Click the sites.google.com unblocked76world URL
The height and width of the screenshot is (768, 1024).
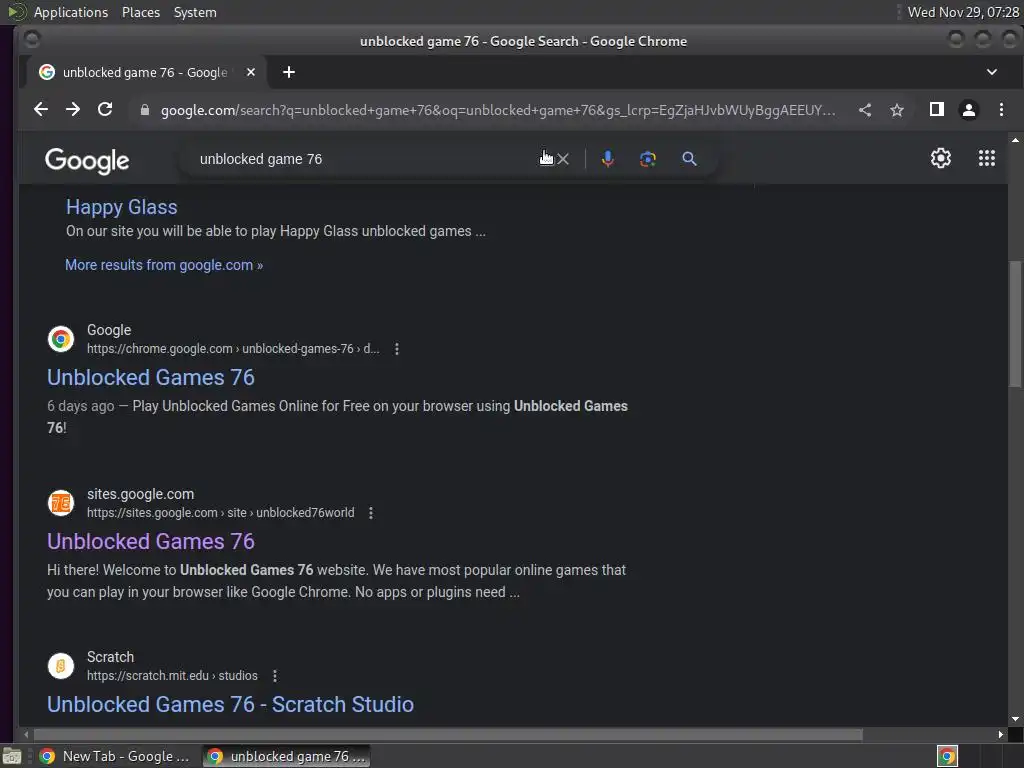221,513
